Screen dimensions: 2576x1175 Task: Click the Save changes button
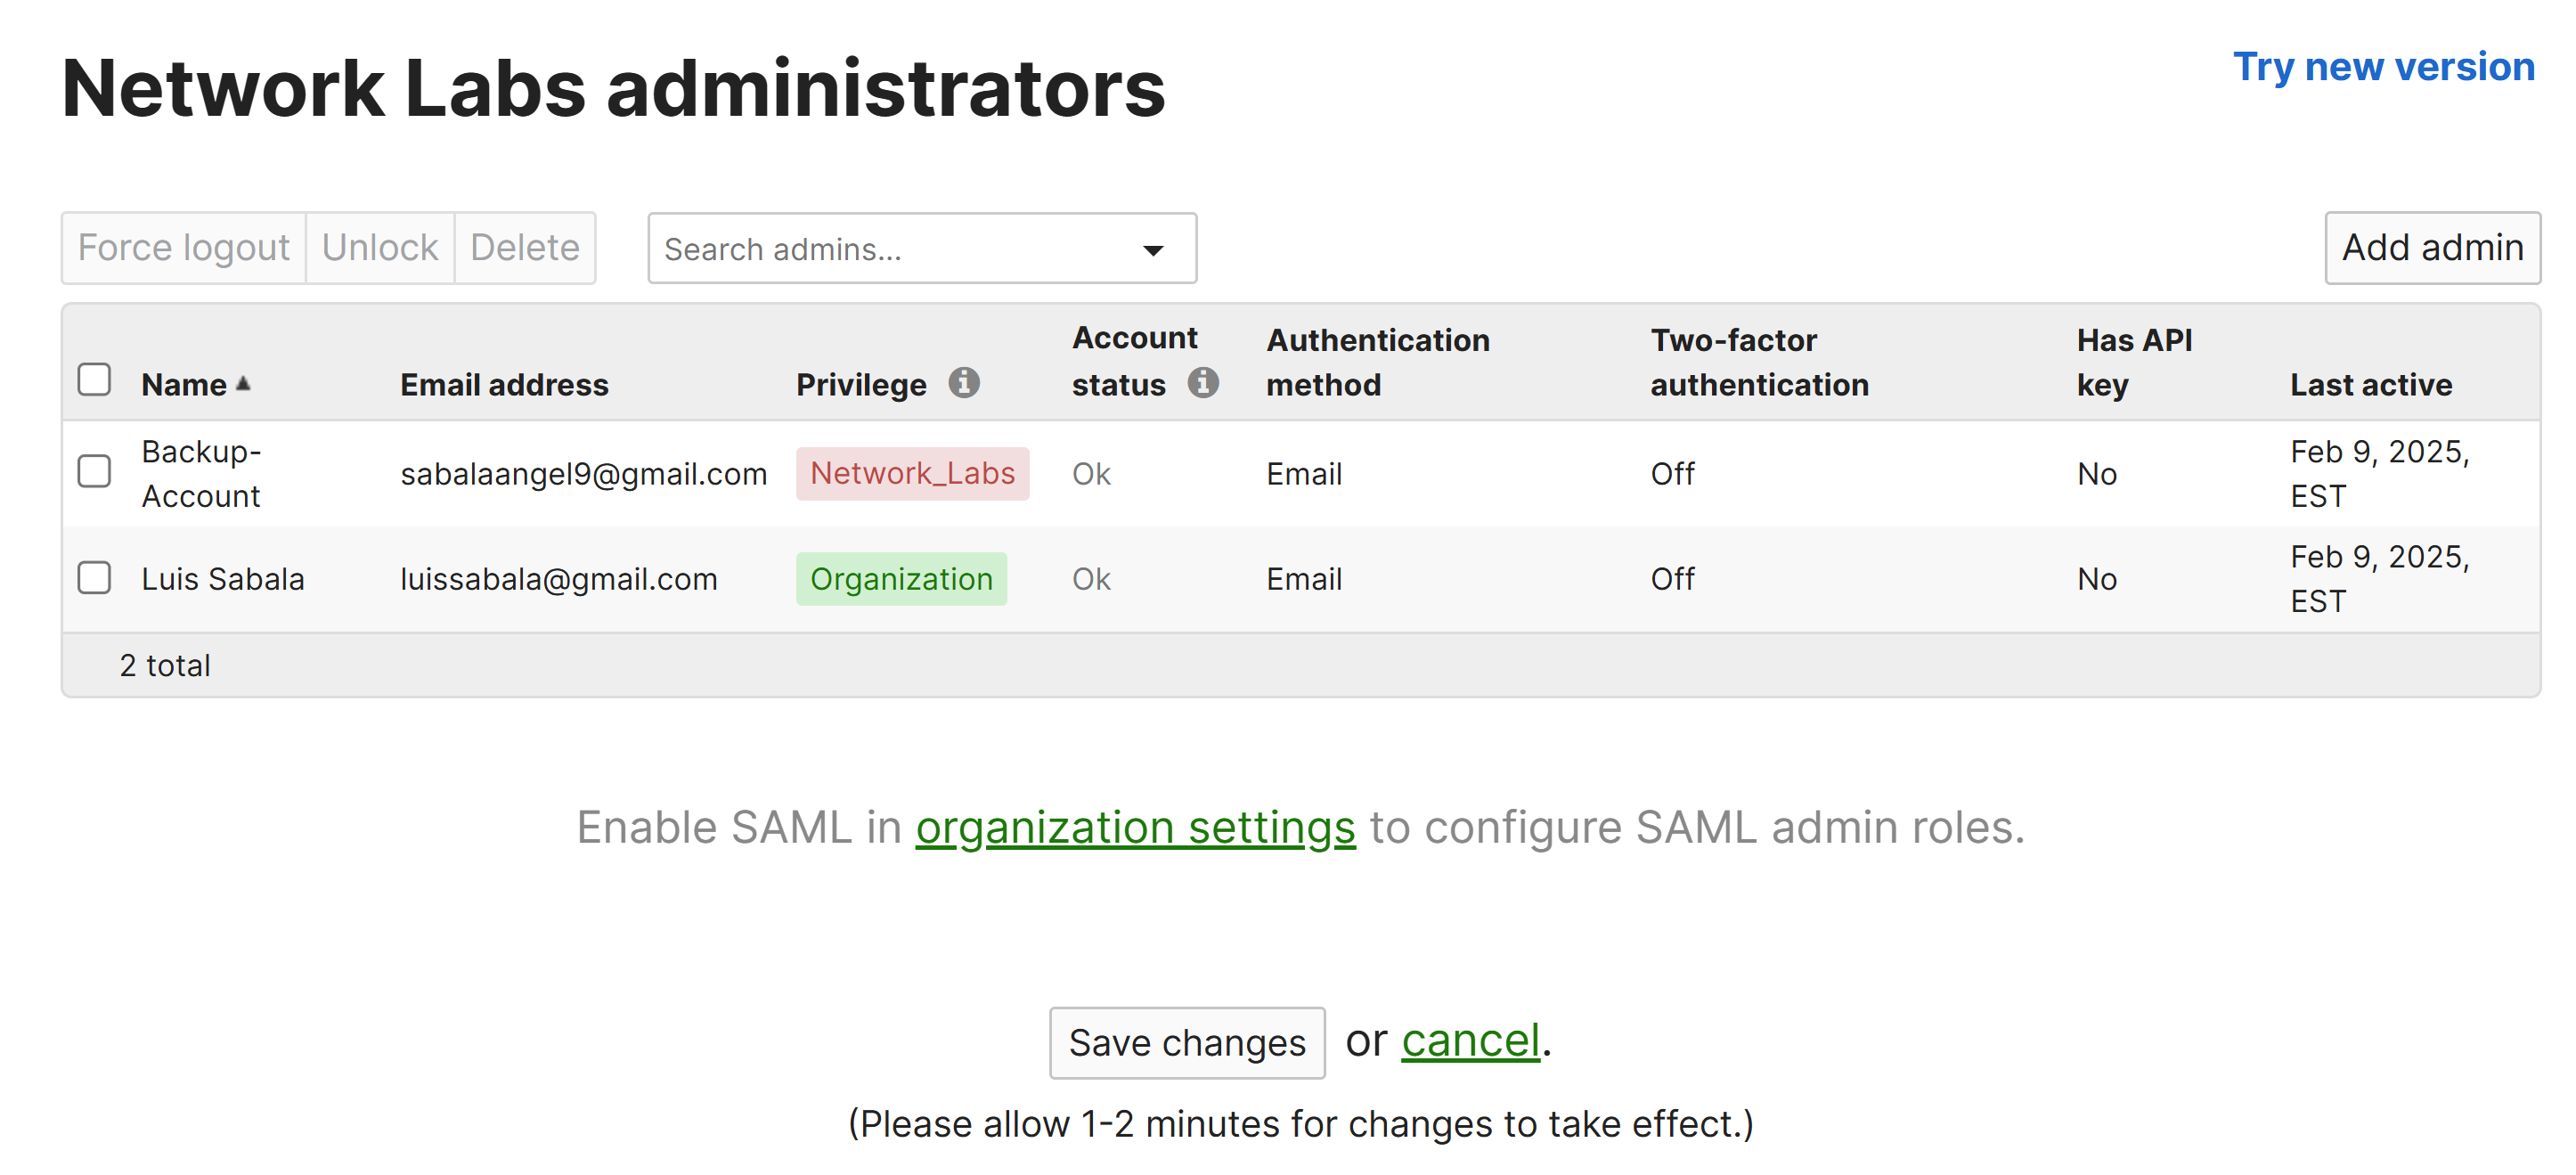[1187, 1043]
